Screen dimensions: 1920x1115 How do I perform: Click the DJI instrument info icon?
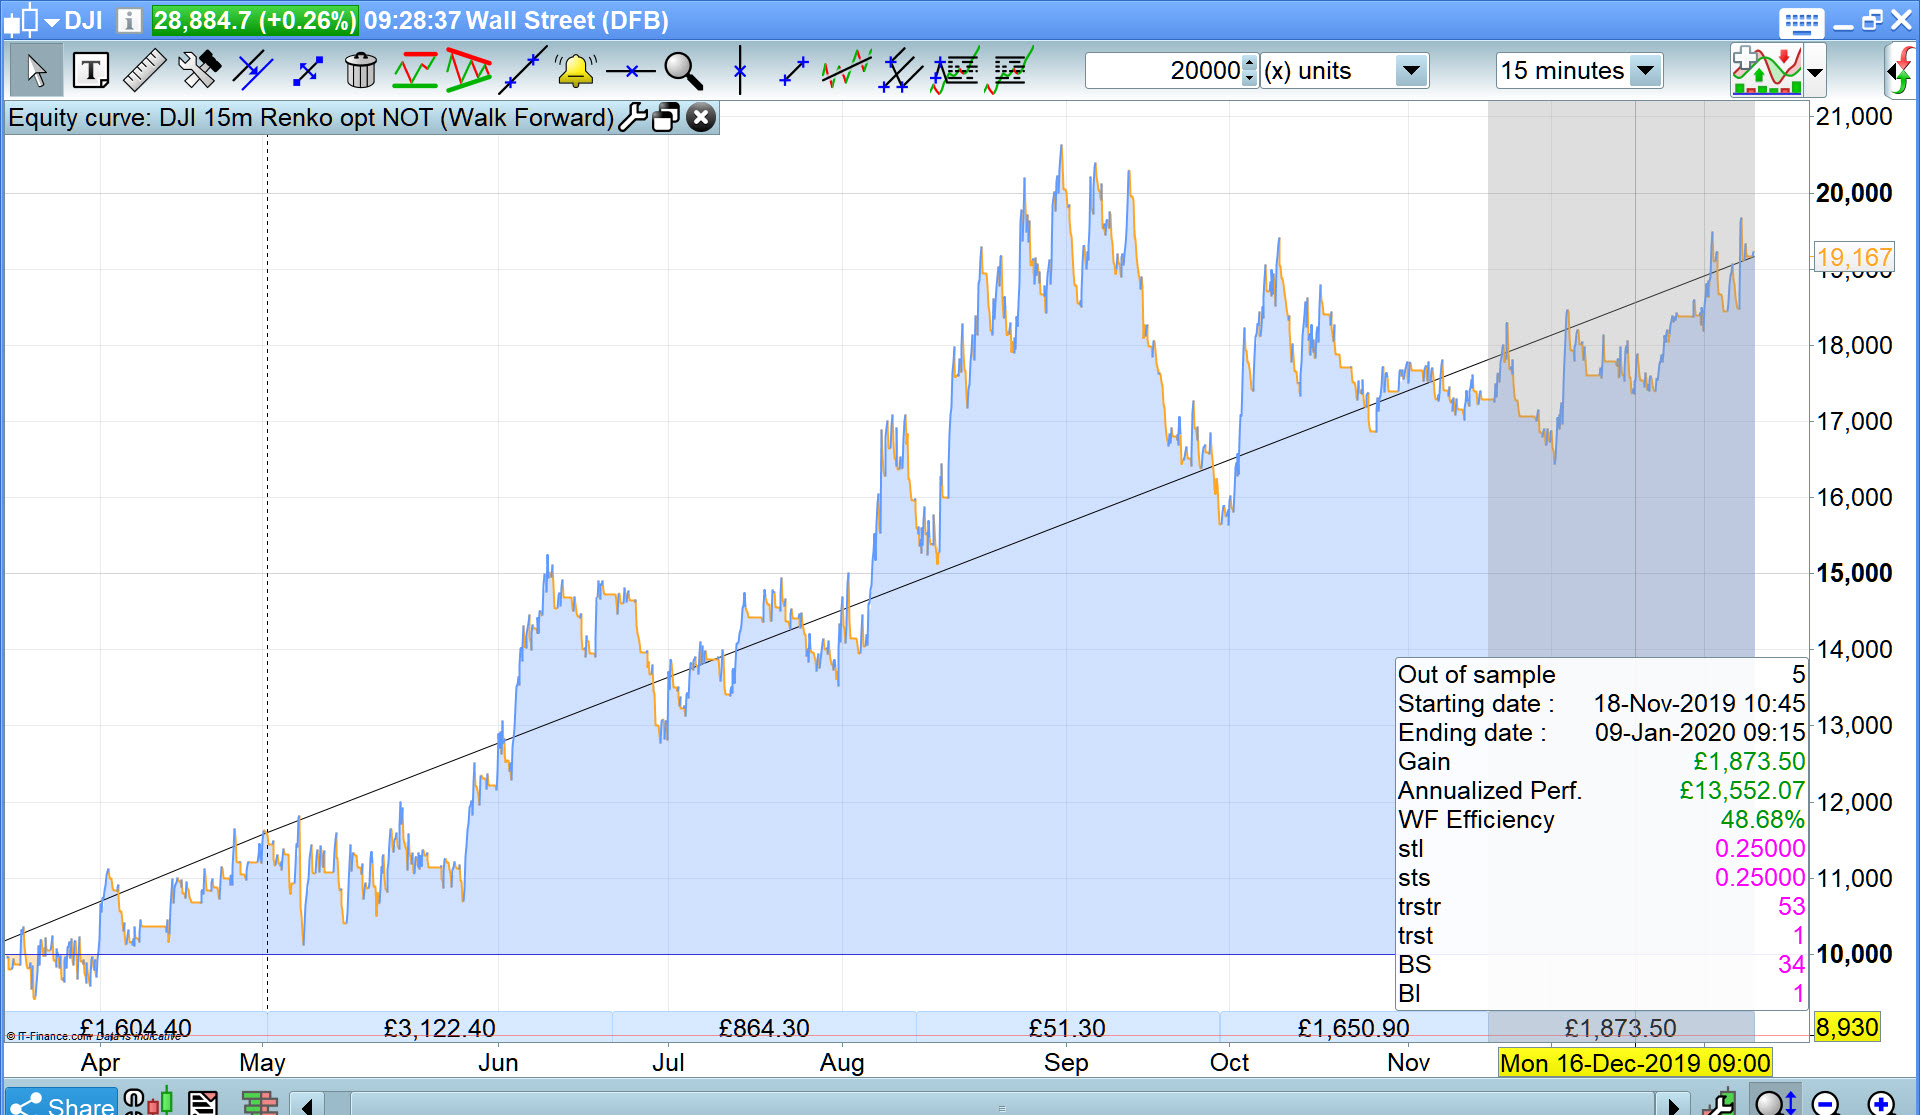(x=128, y=20)
